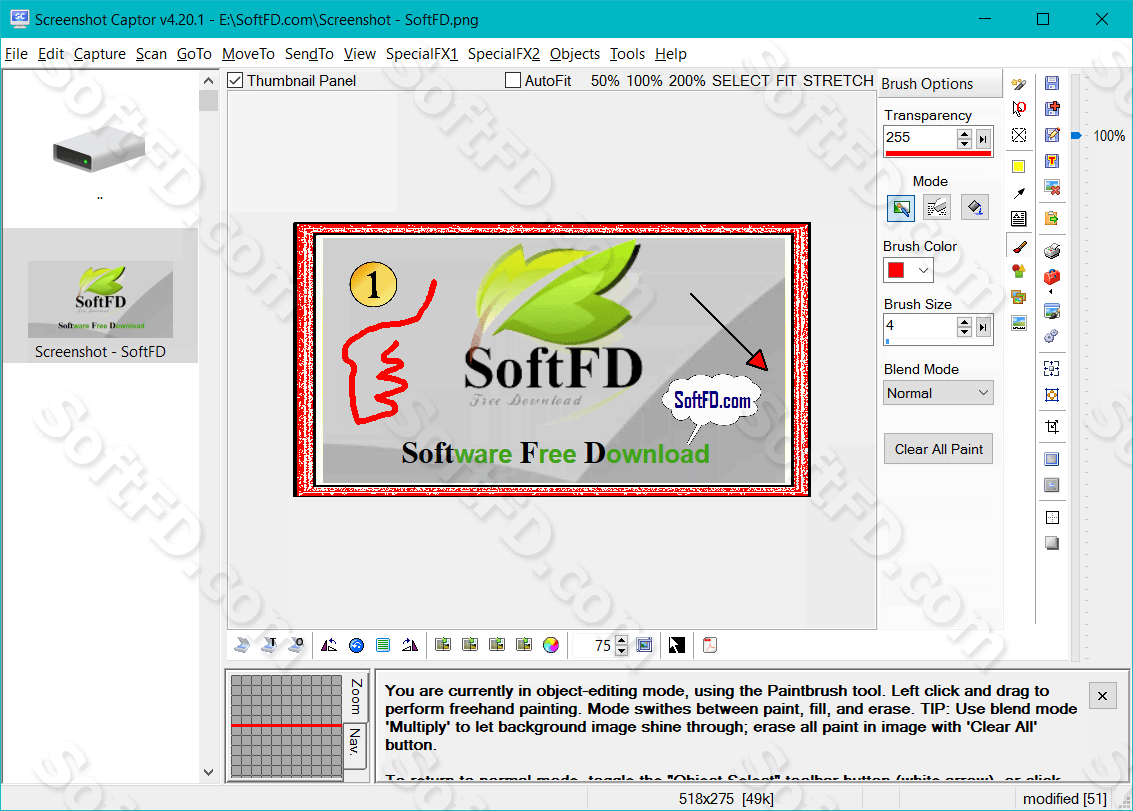Screen dimensions: 1133x811
Task: Open the SendTo menu
Action: point(309,54)
